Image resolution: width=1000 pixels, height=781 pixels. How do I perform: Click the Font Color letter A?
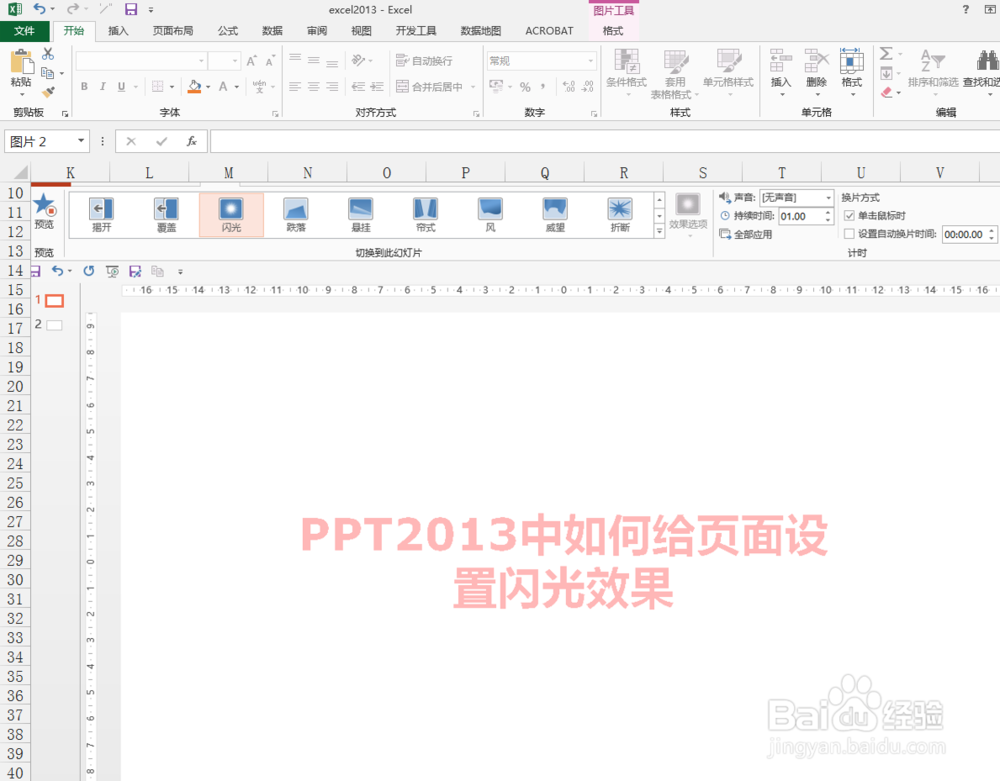click(x=223, y=86)
